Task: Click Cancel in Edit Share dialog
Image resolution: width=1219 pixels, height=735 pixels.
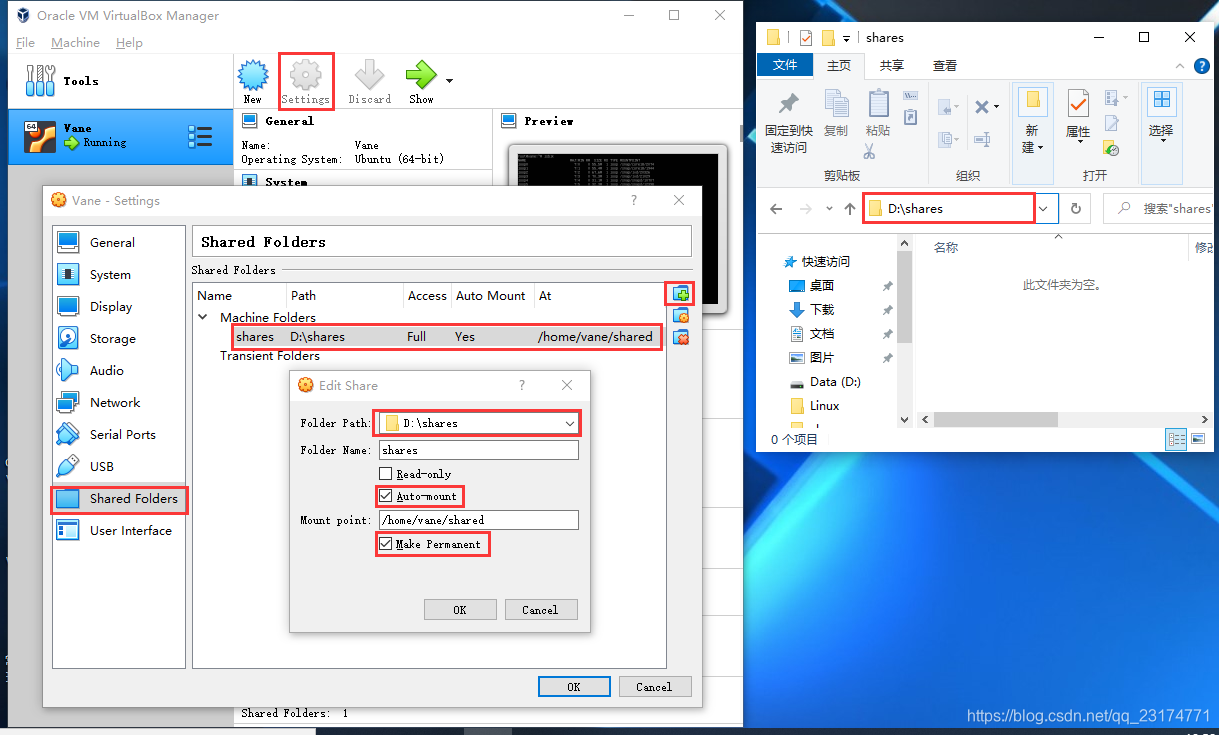Action: pyautogui.click(x=540, y=610)
